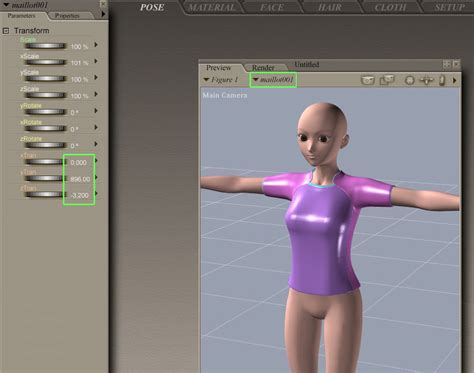Image resolution: width=474 pixels, height=373 pixels.
Task: Click the yRotate dial slider
Action: tap(45, 112)
